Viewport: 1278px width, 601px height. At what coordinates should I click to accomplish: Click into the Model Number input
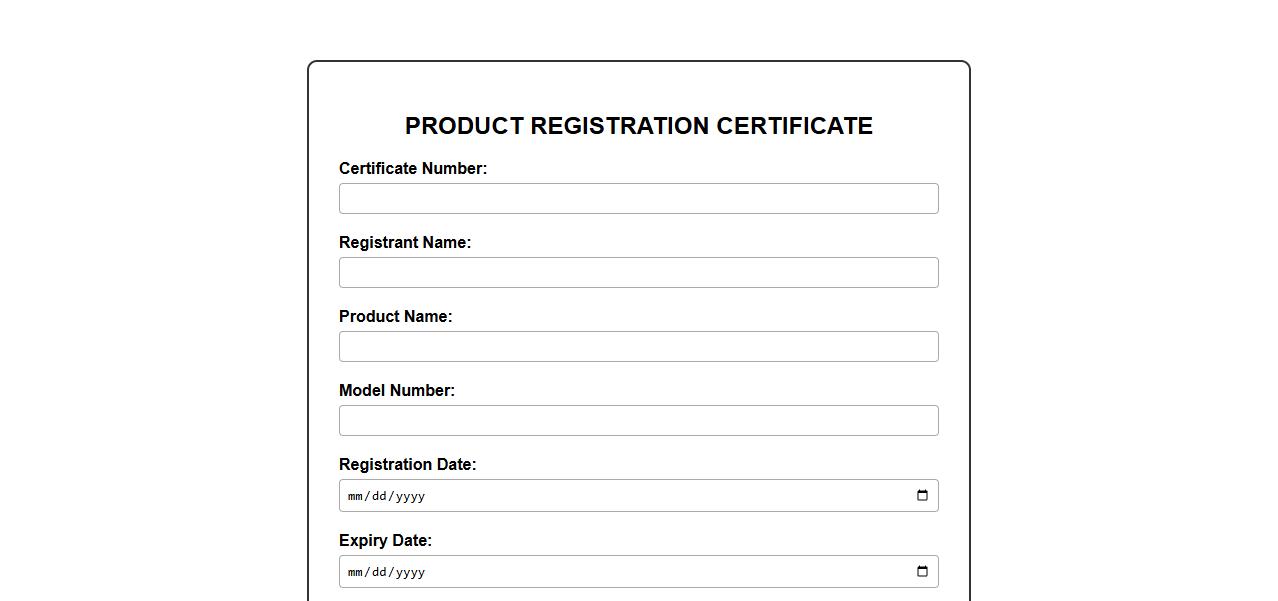click(638, 421)
